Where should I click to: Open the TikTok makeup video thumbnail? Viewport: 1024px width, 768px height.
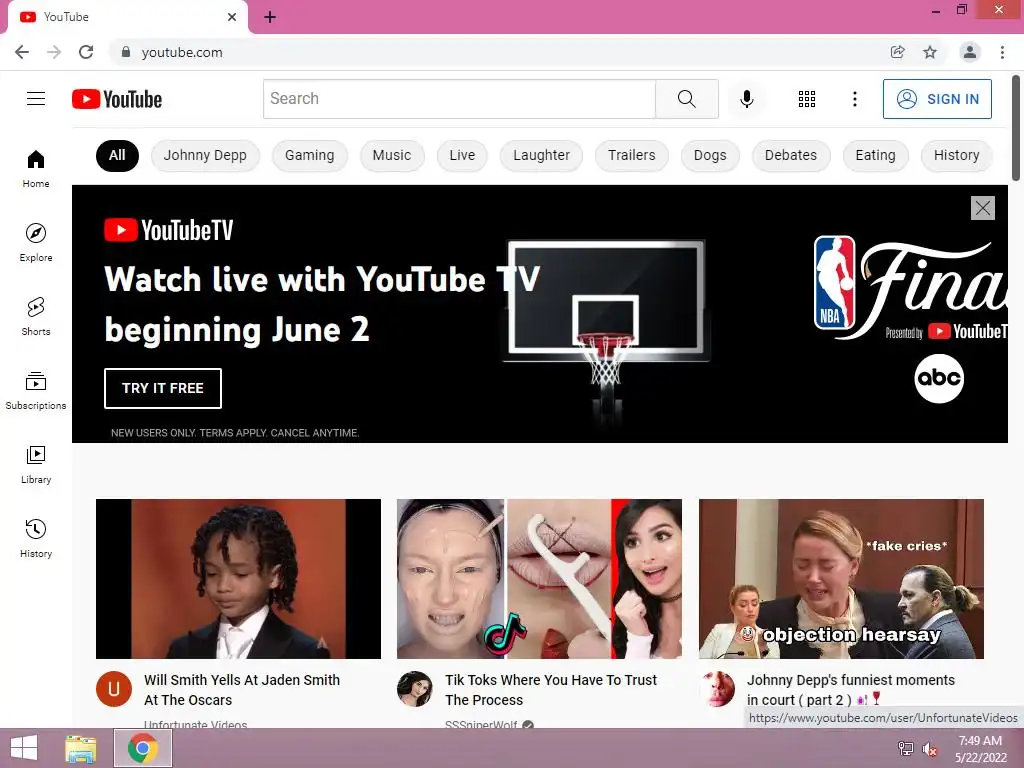click(x=539, y=579)
